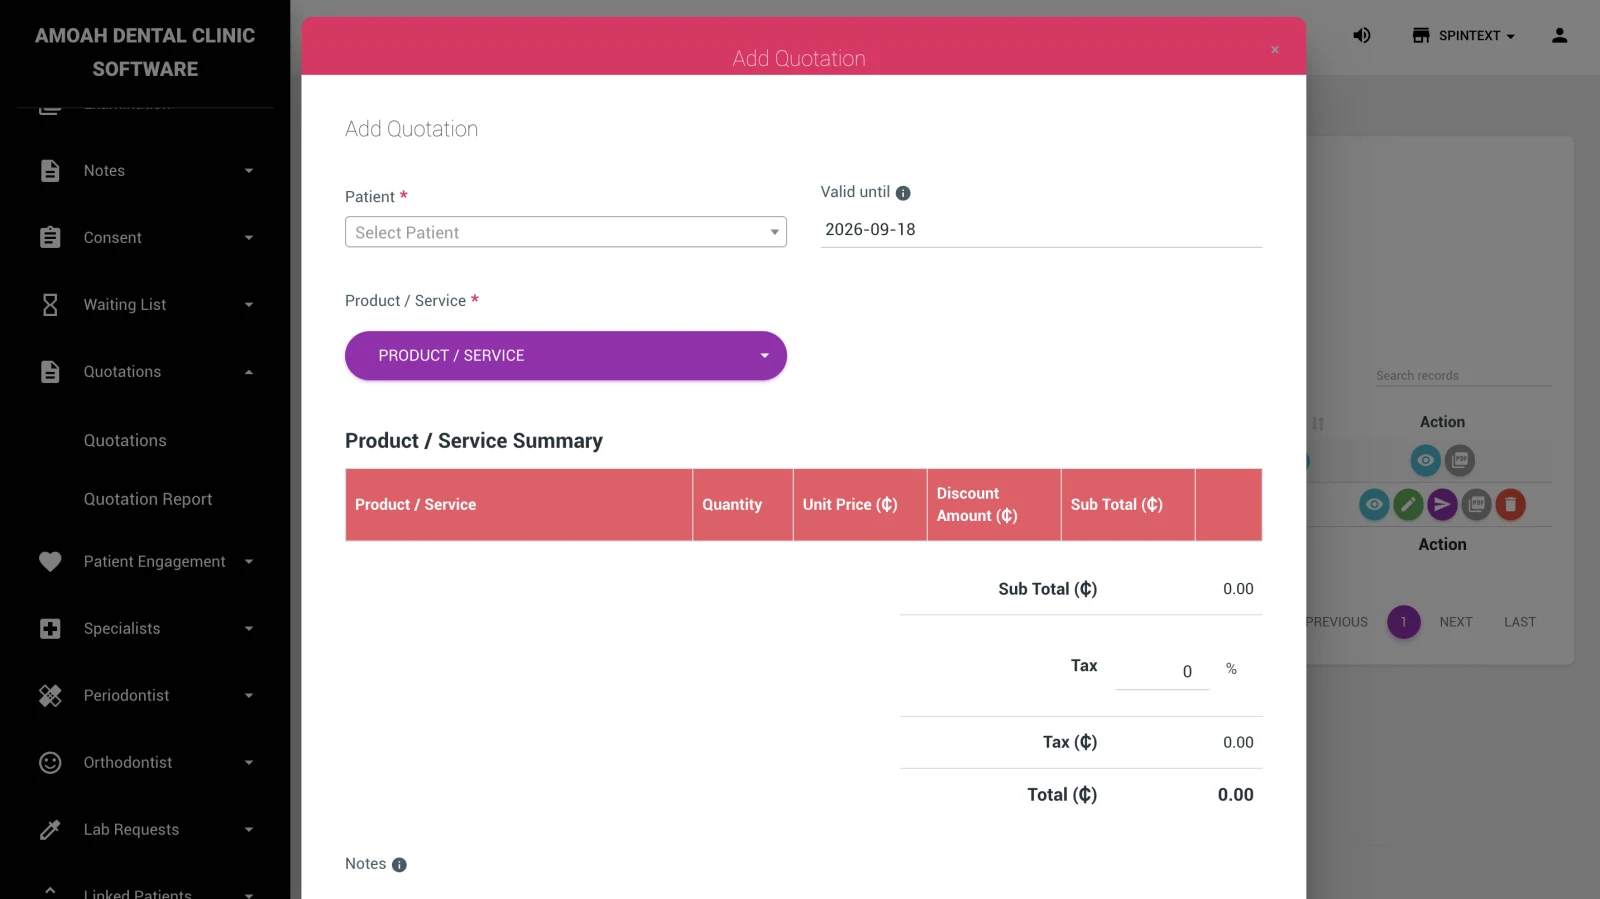Click the Orthodontist smiley face icon
The height and width of the screenshot is (899, 1600).
[x=50, y=763]
